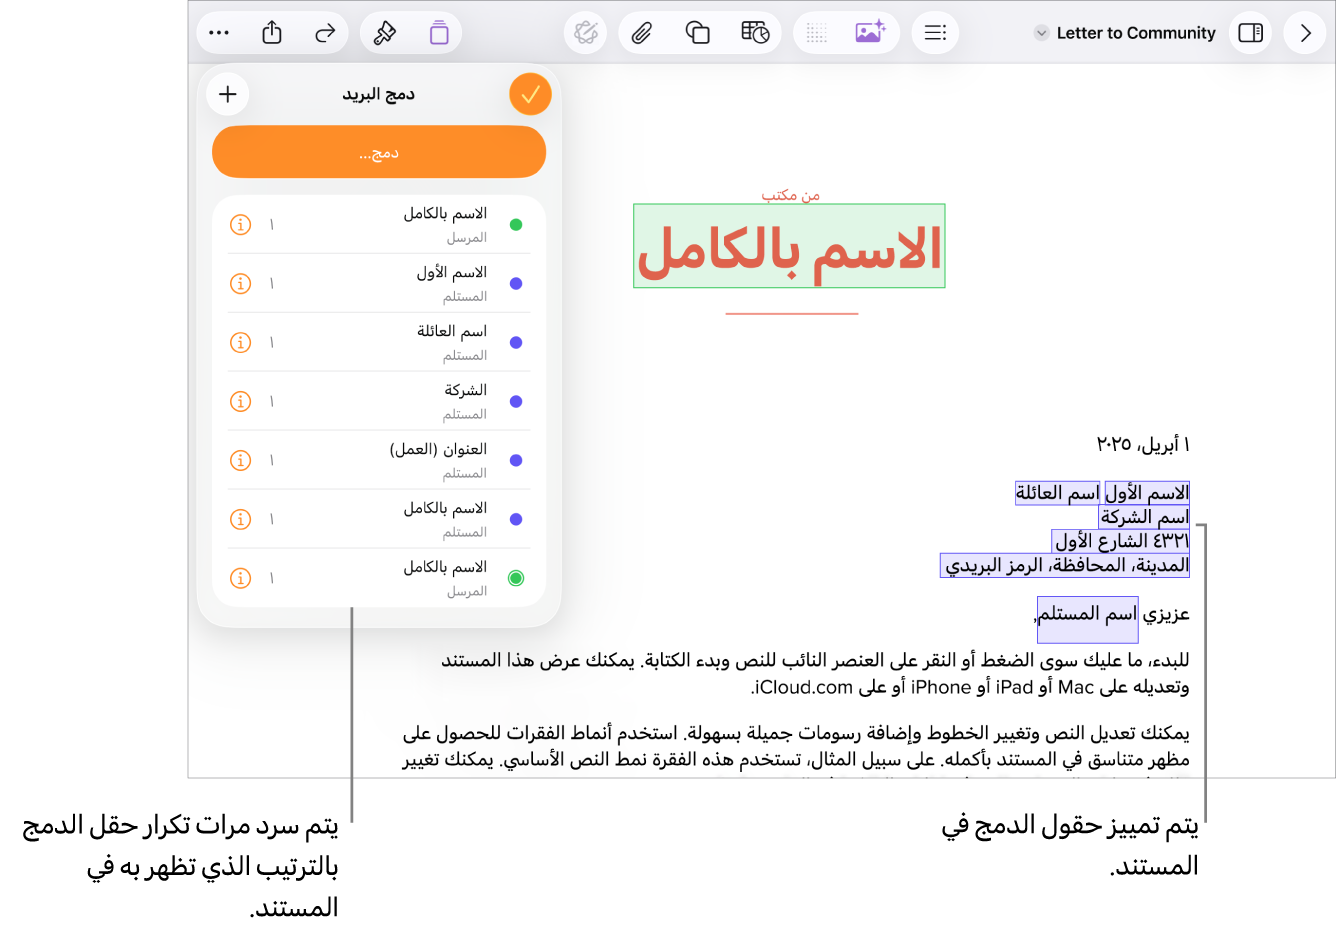Image resolution: width=1338 pixels, height=945 pixels.
Task: Select the الاسم الأول row in merge list
Action: pos(379,283)
